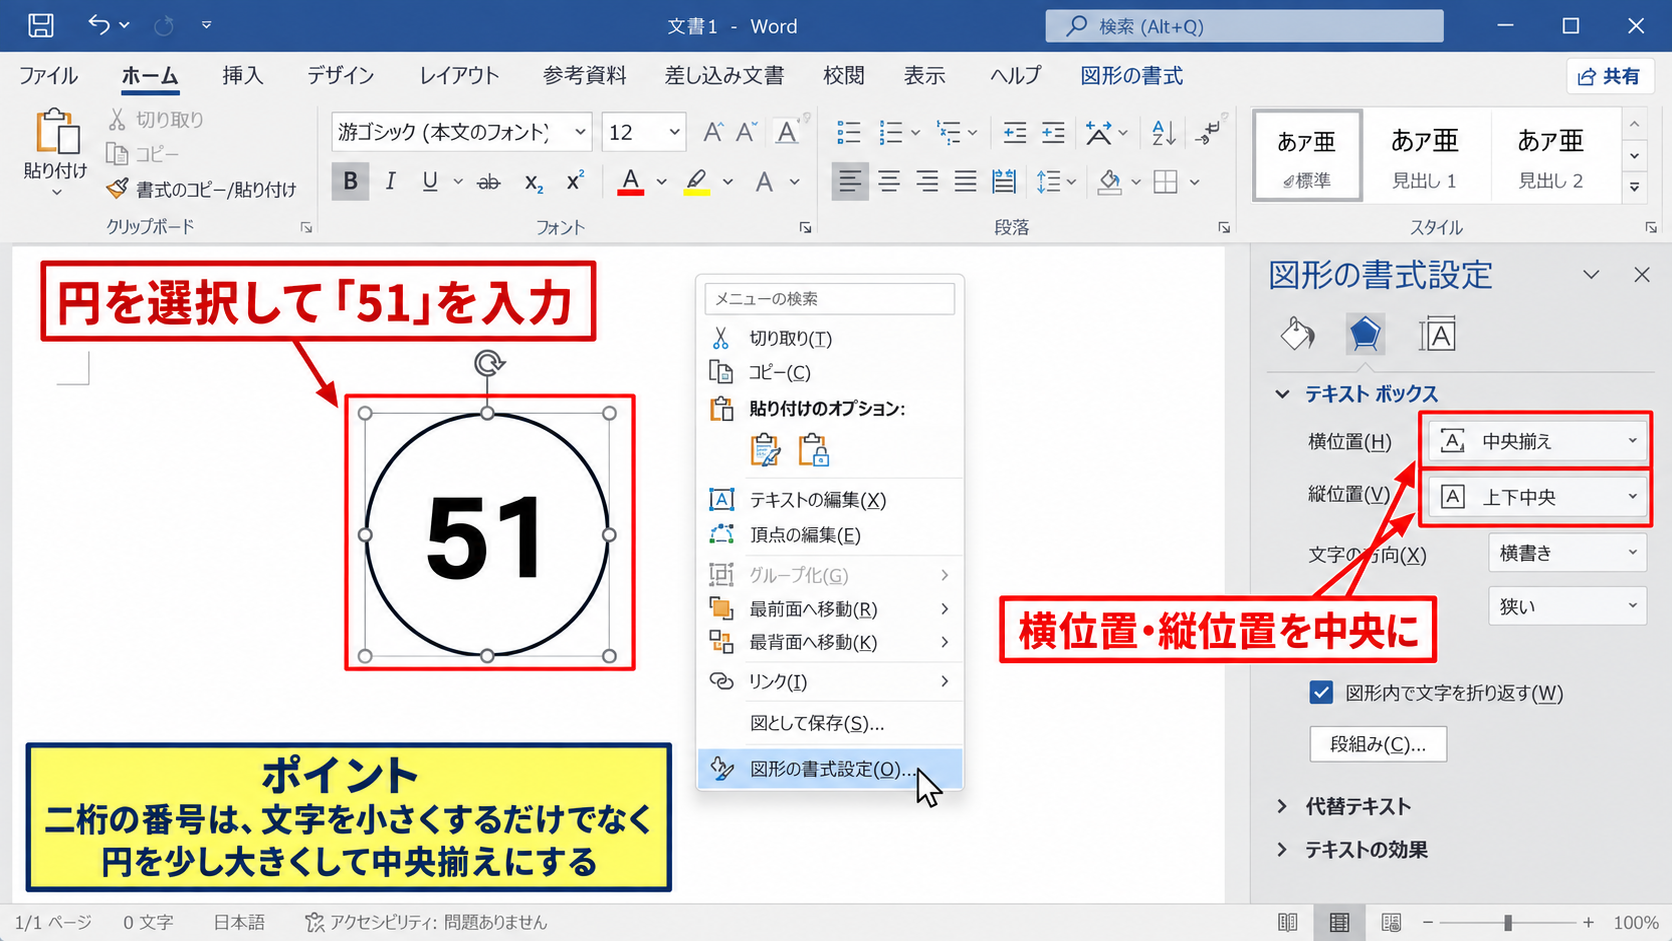
Task: Click 図として保存(S)... in context menu
Action: (830, 723)
